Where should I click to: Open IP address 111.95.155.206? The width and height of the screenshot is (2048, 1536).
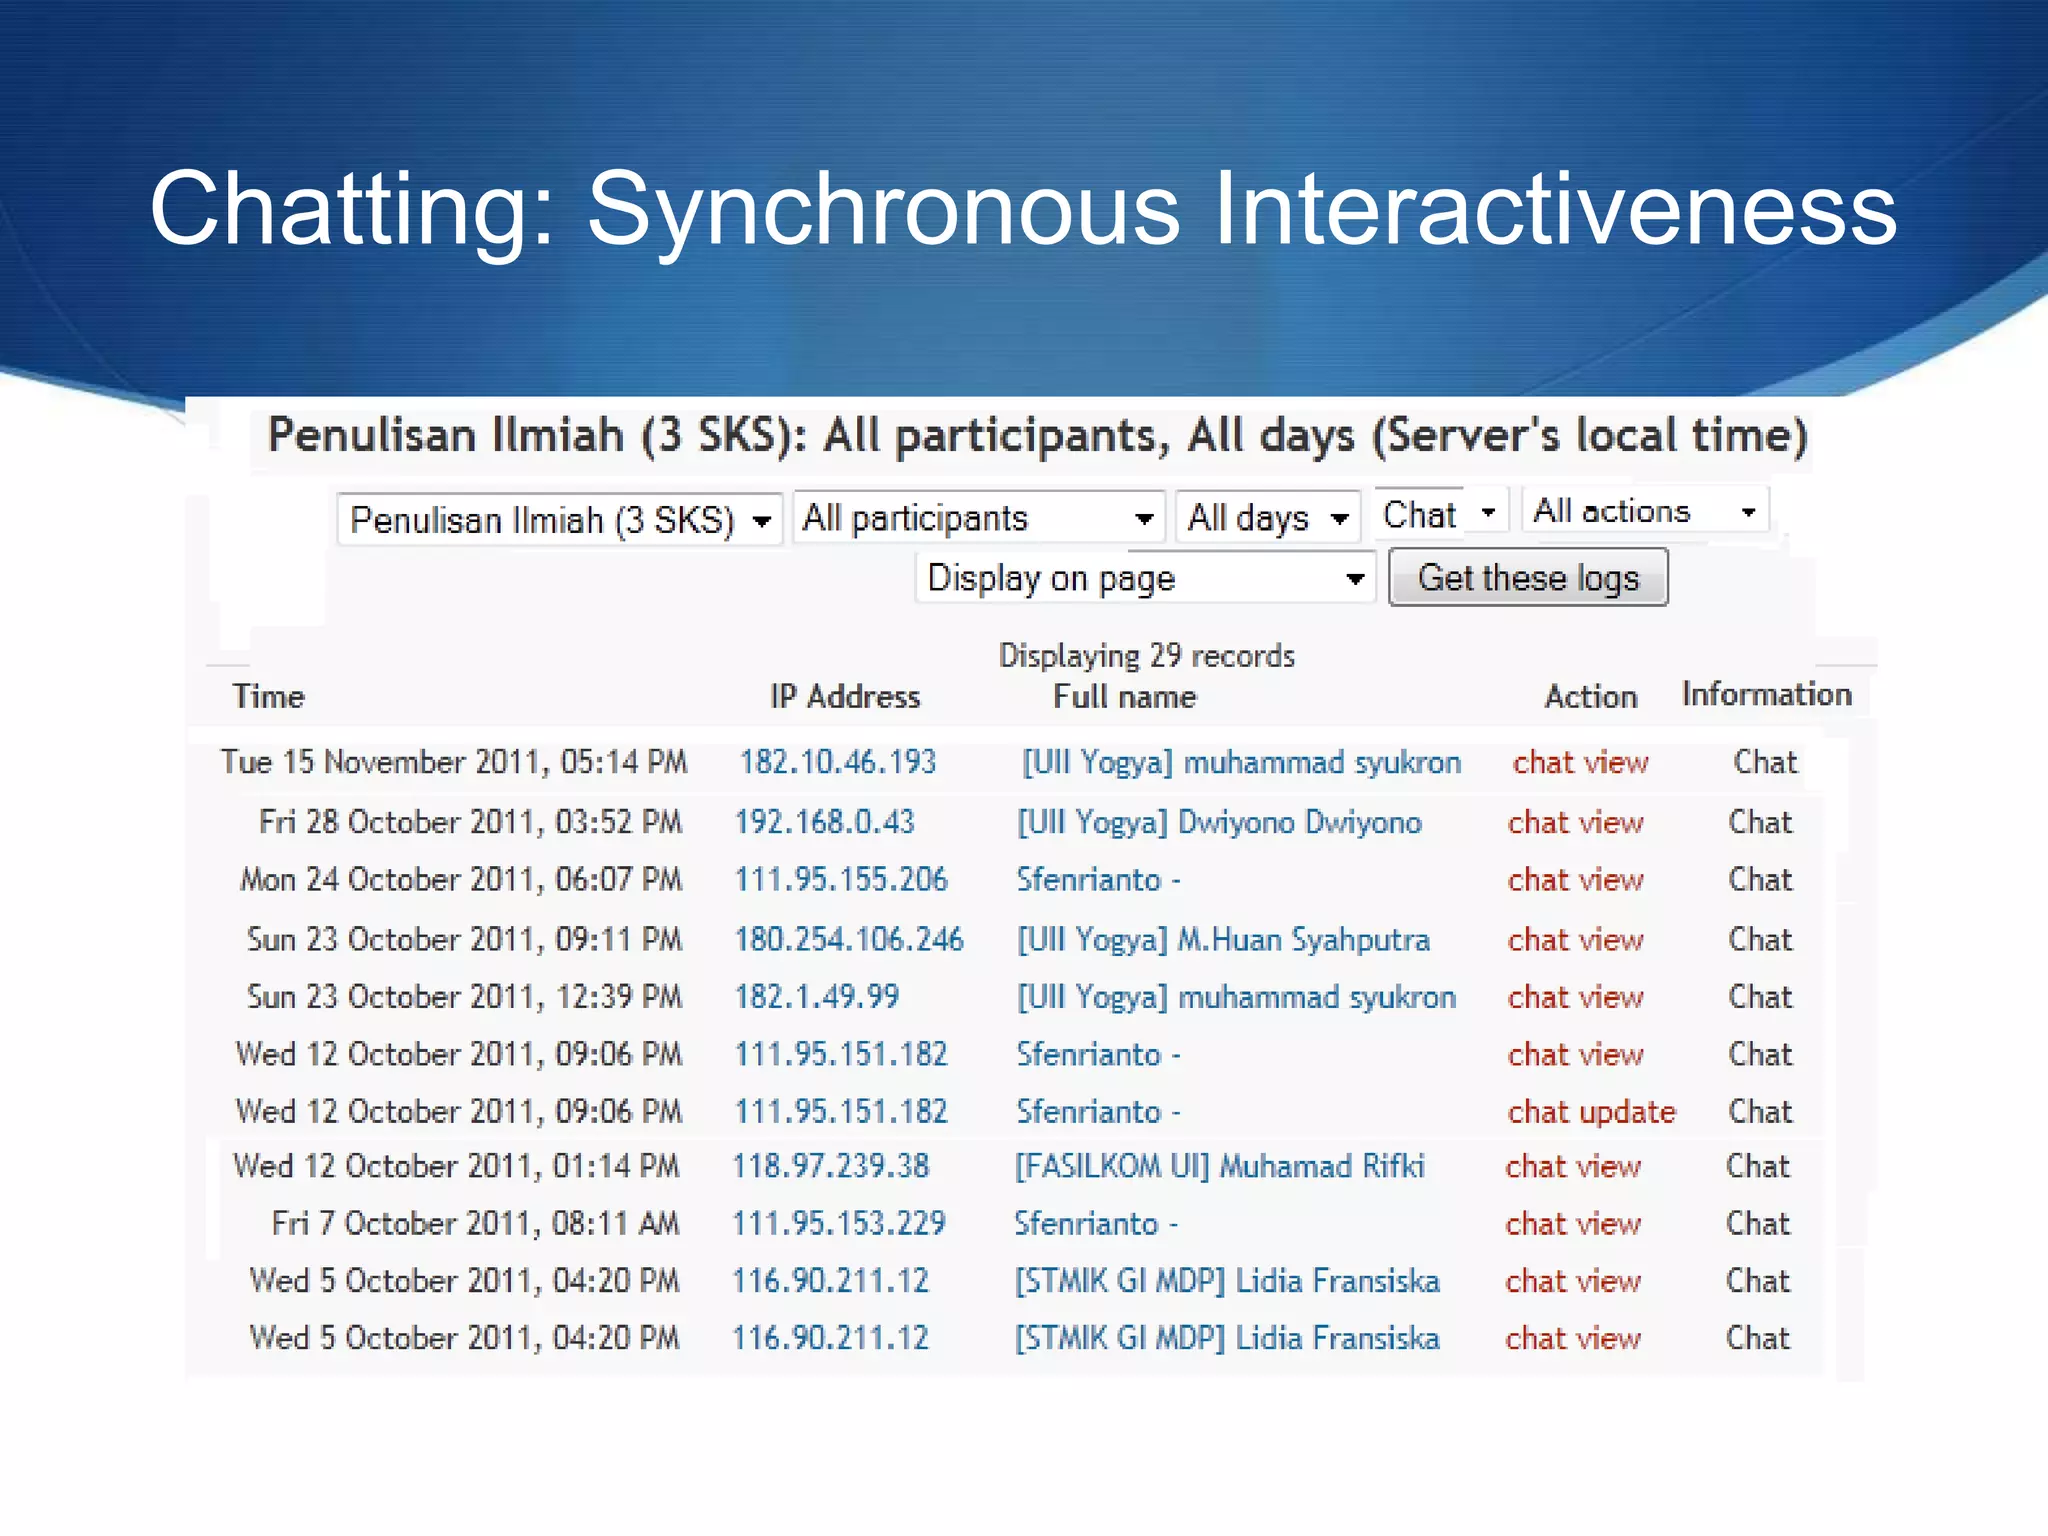coord(841,880)
